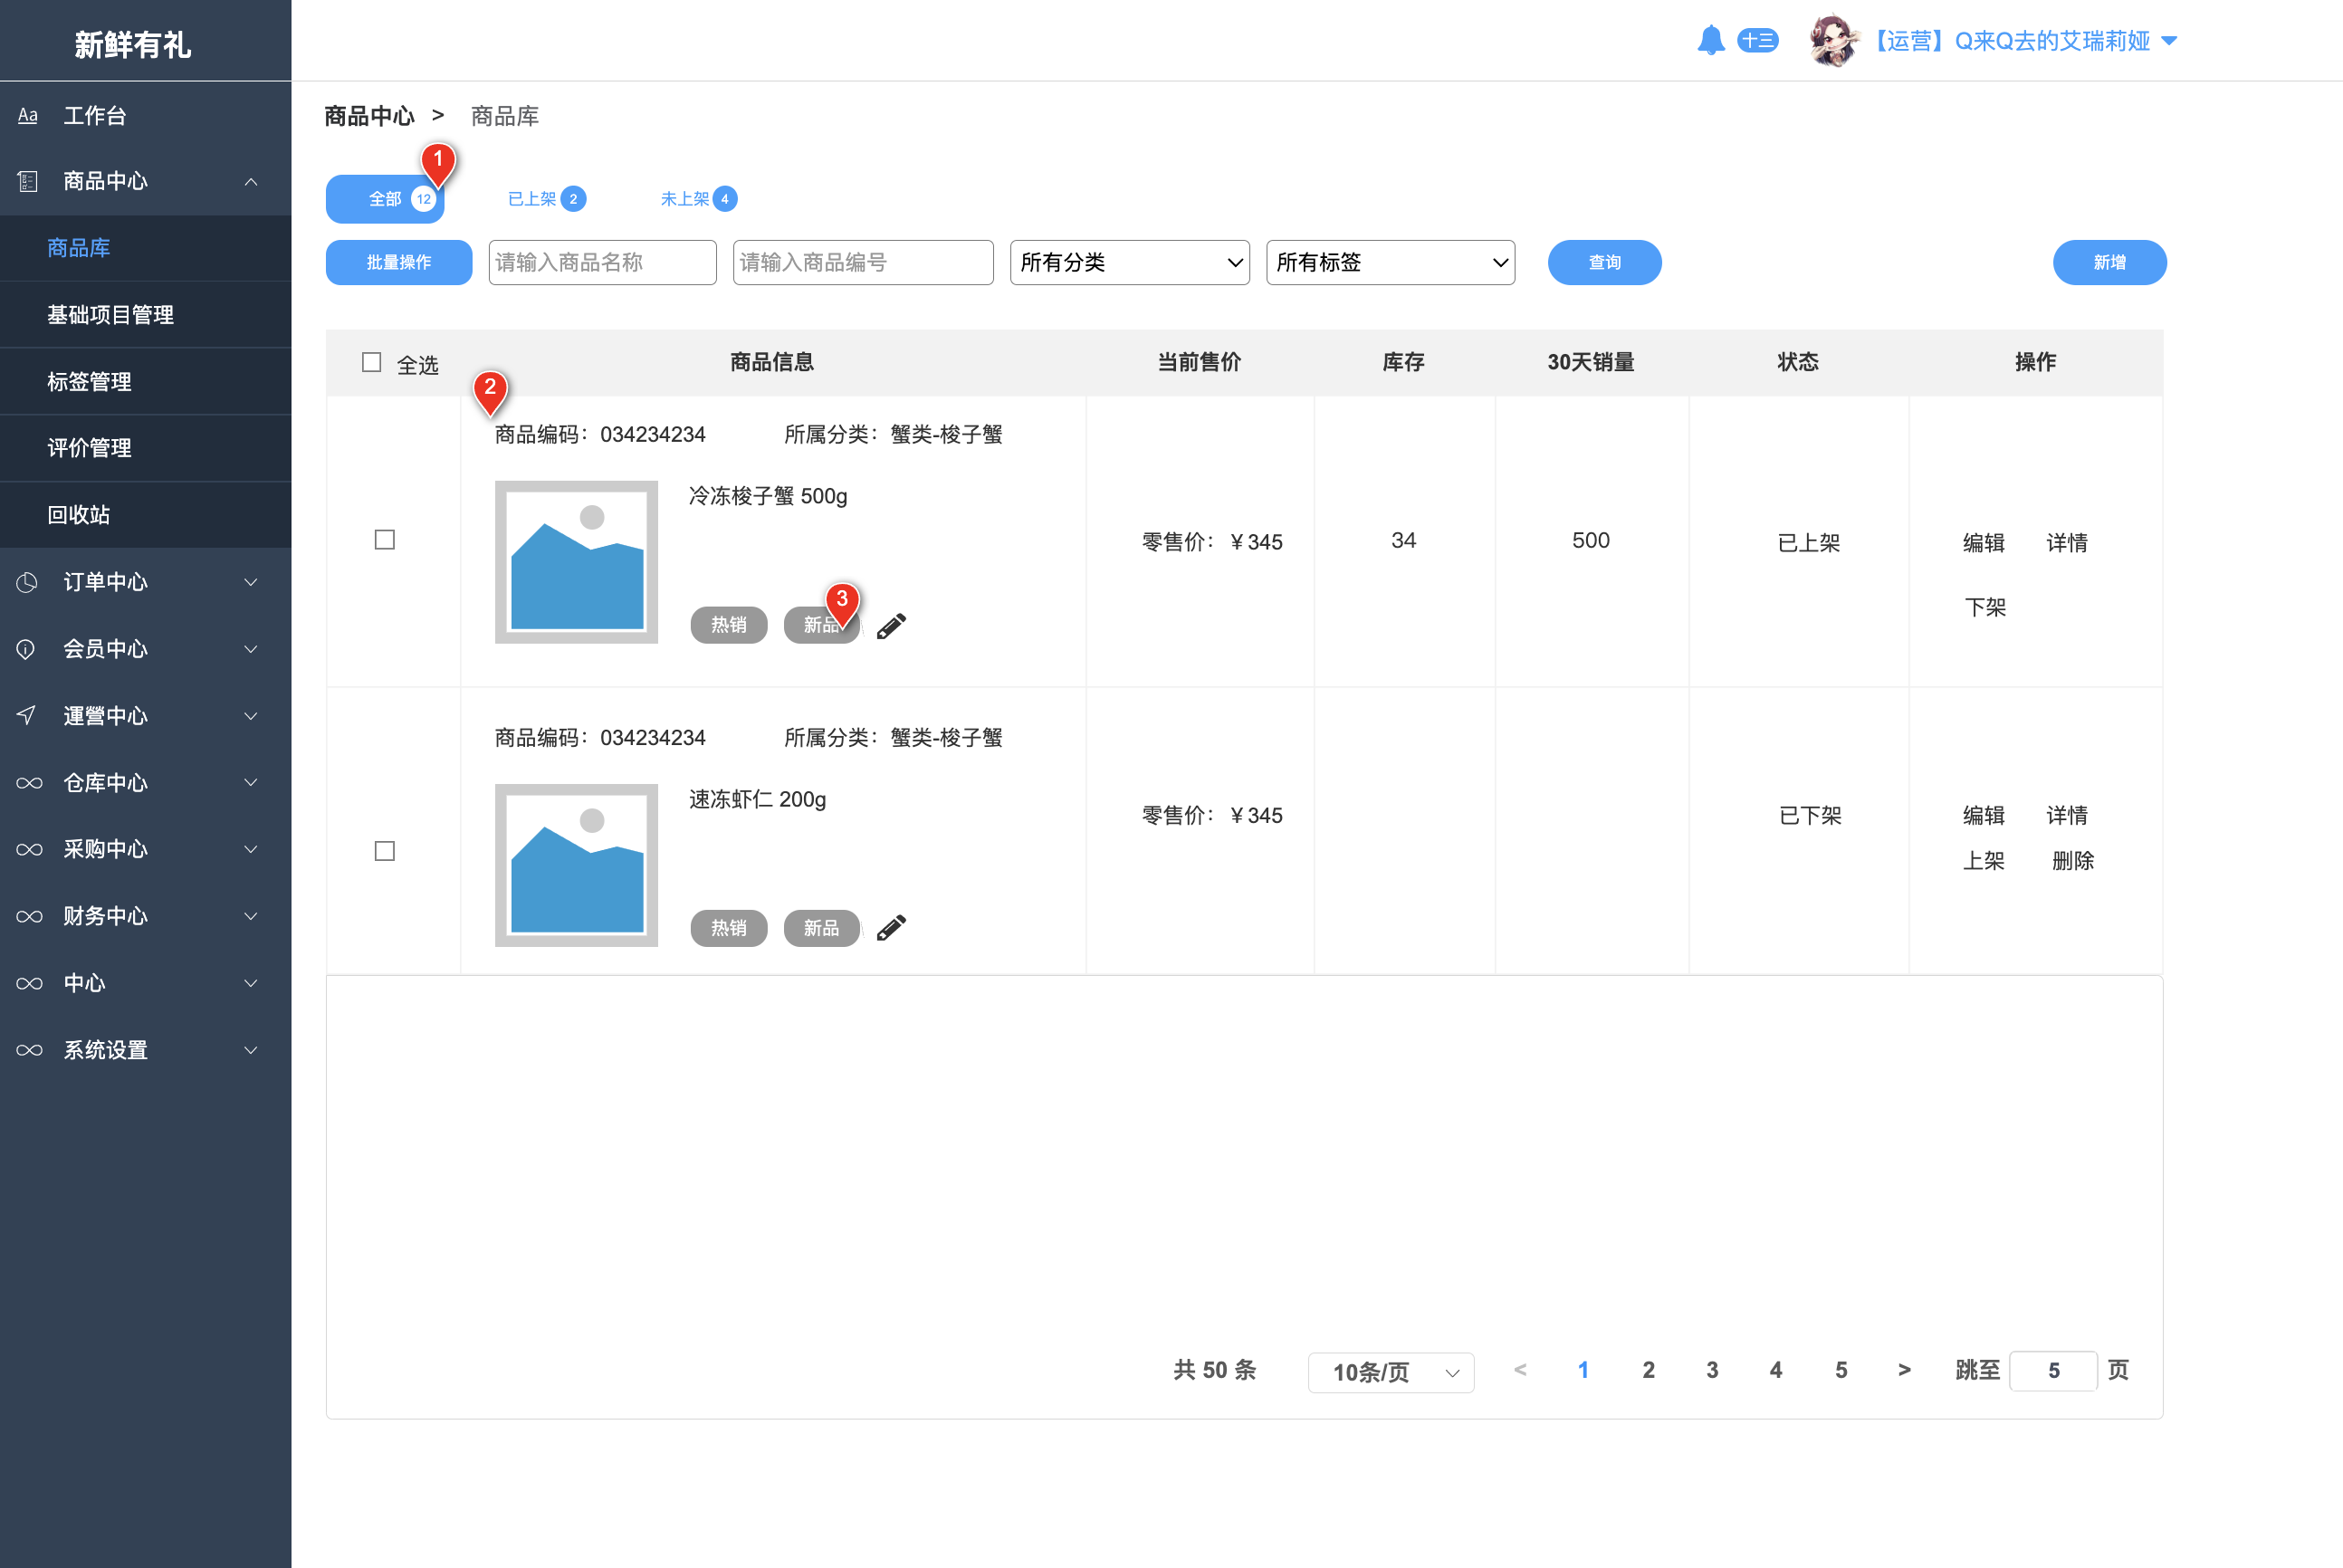The width and height of the screenshot is (2343, 1568).
Task: Click the 運營中心 paper-plane icon
Action: pyautogui.click(x=27, y=715)
